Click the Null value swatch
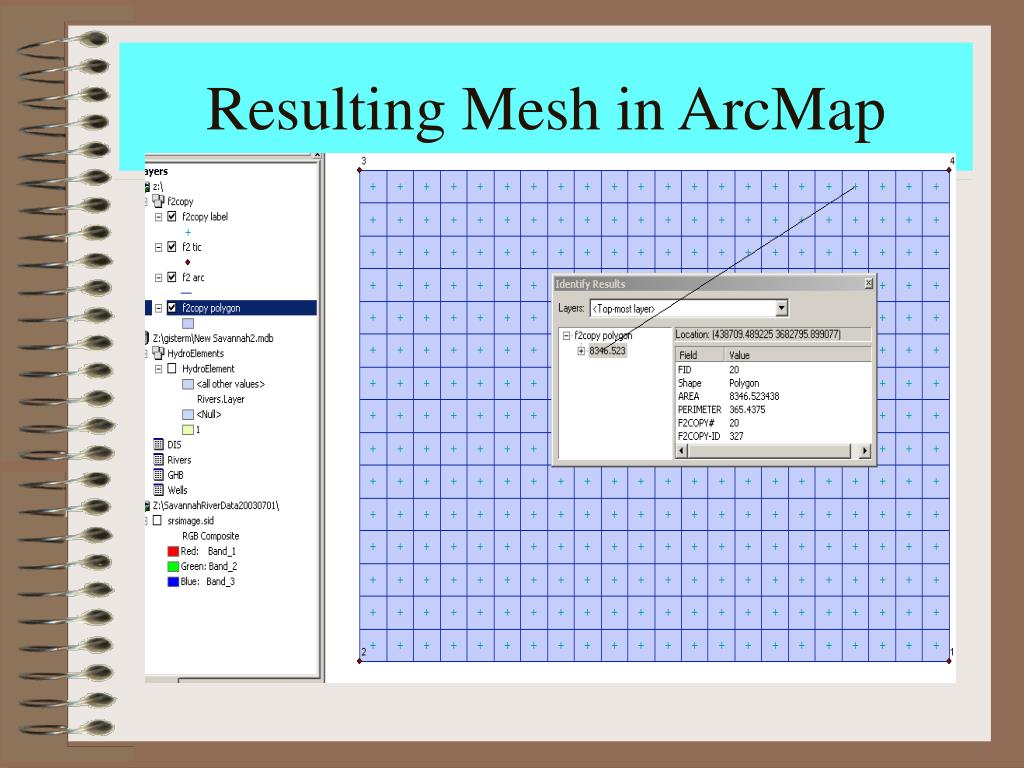 tap(188, 414)
